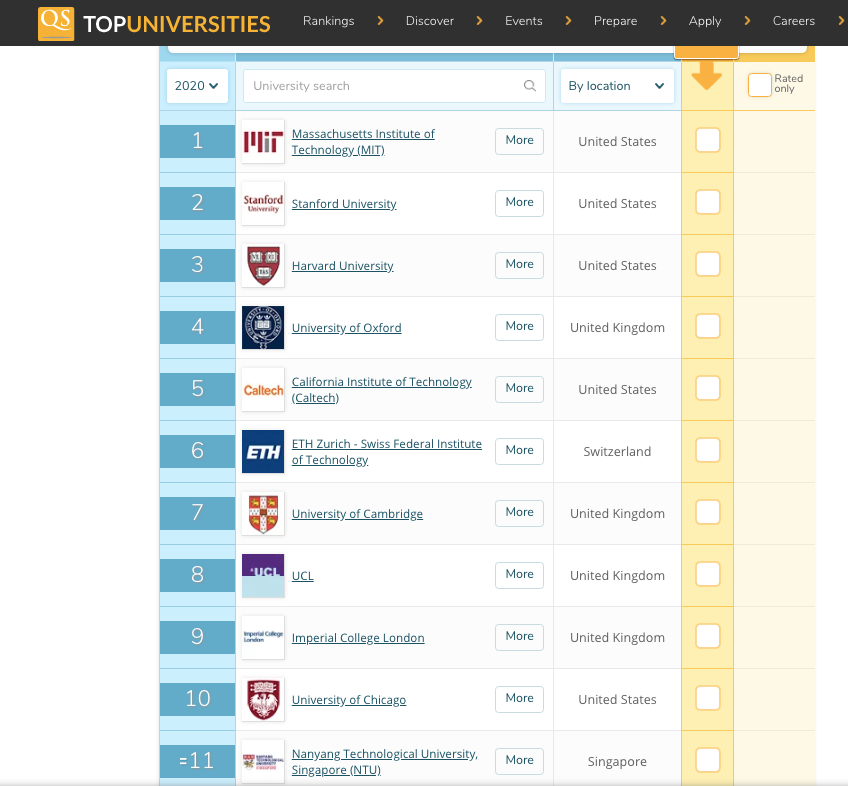This screenshot has width=848, height=786.
Task: Show More for Harvard University
Action: pyautogui.click(x=519, y=264)
